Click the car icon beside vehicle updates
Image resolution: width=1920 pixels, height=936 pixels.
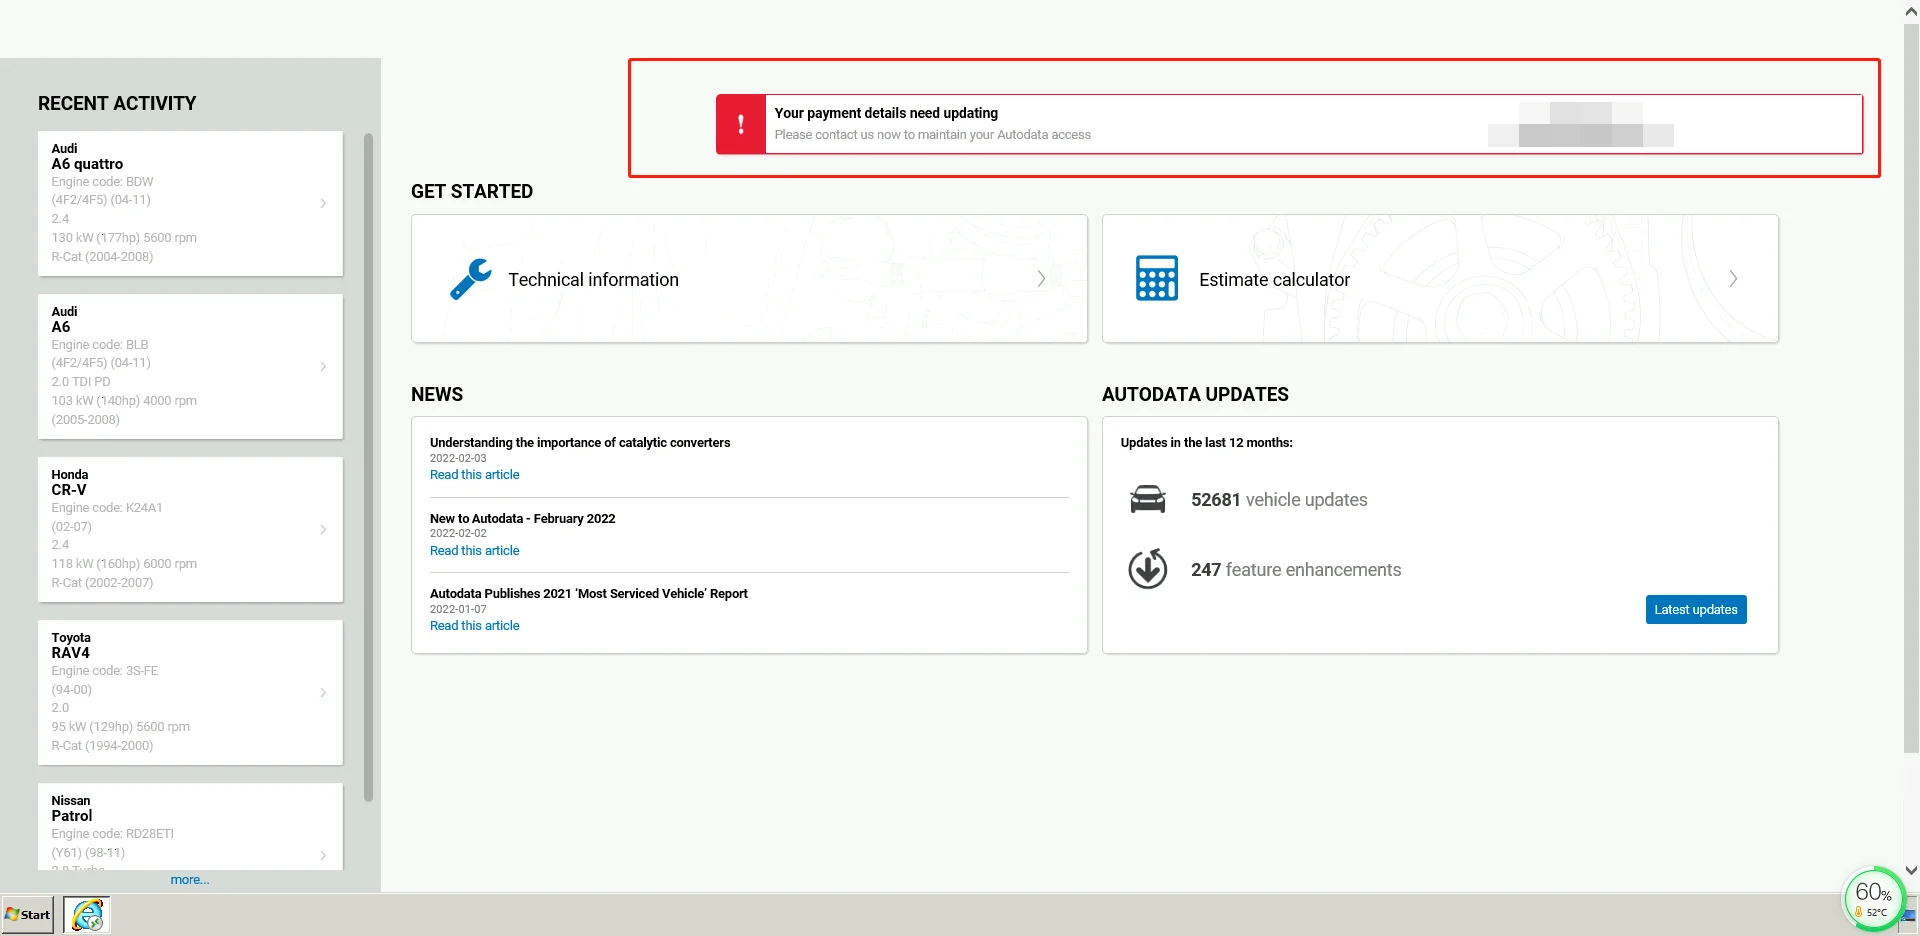click(1148, 499)
